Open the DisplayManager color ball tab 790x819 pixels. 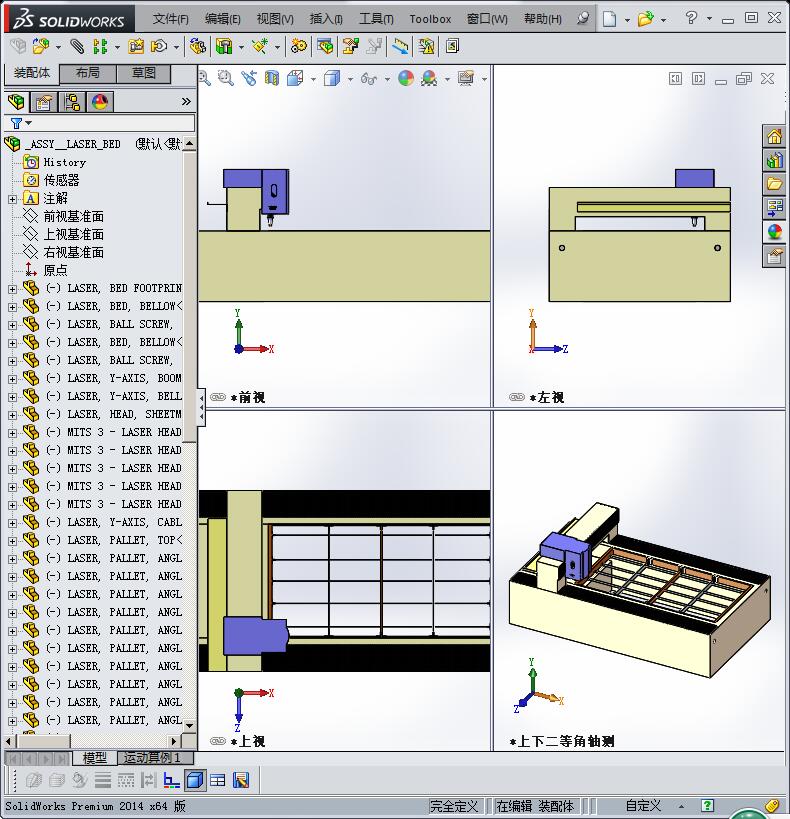click(x=100, y=101)
